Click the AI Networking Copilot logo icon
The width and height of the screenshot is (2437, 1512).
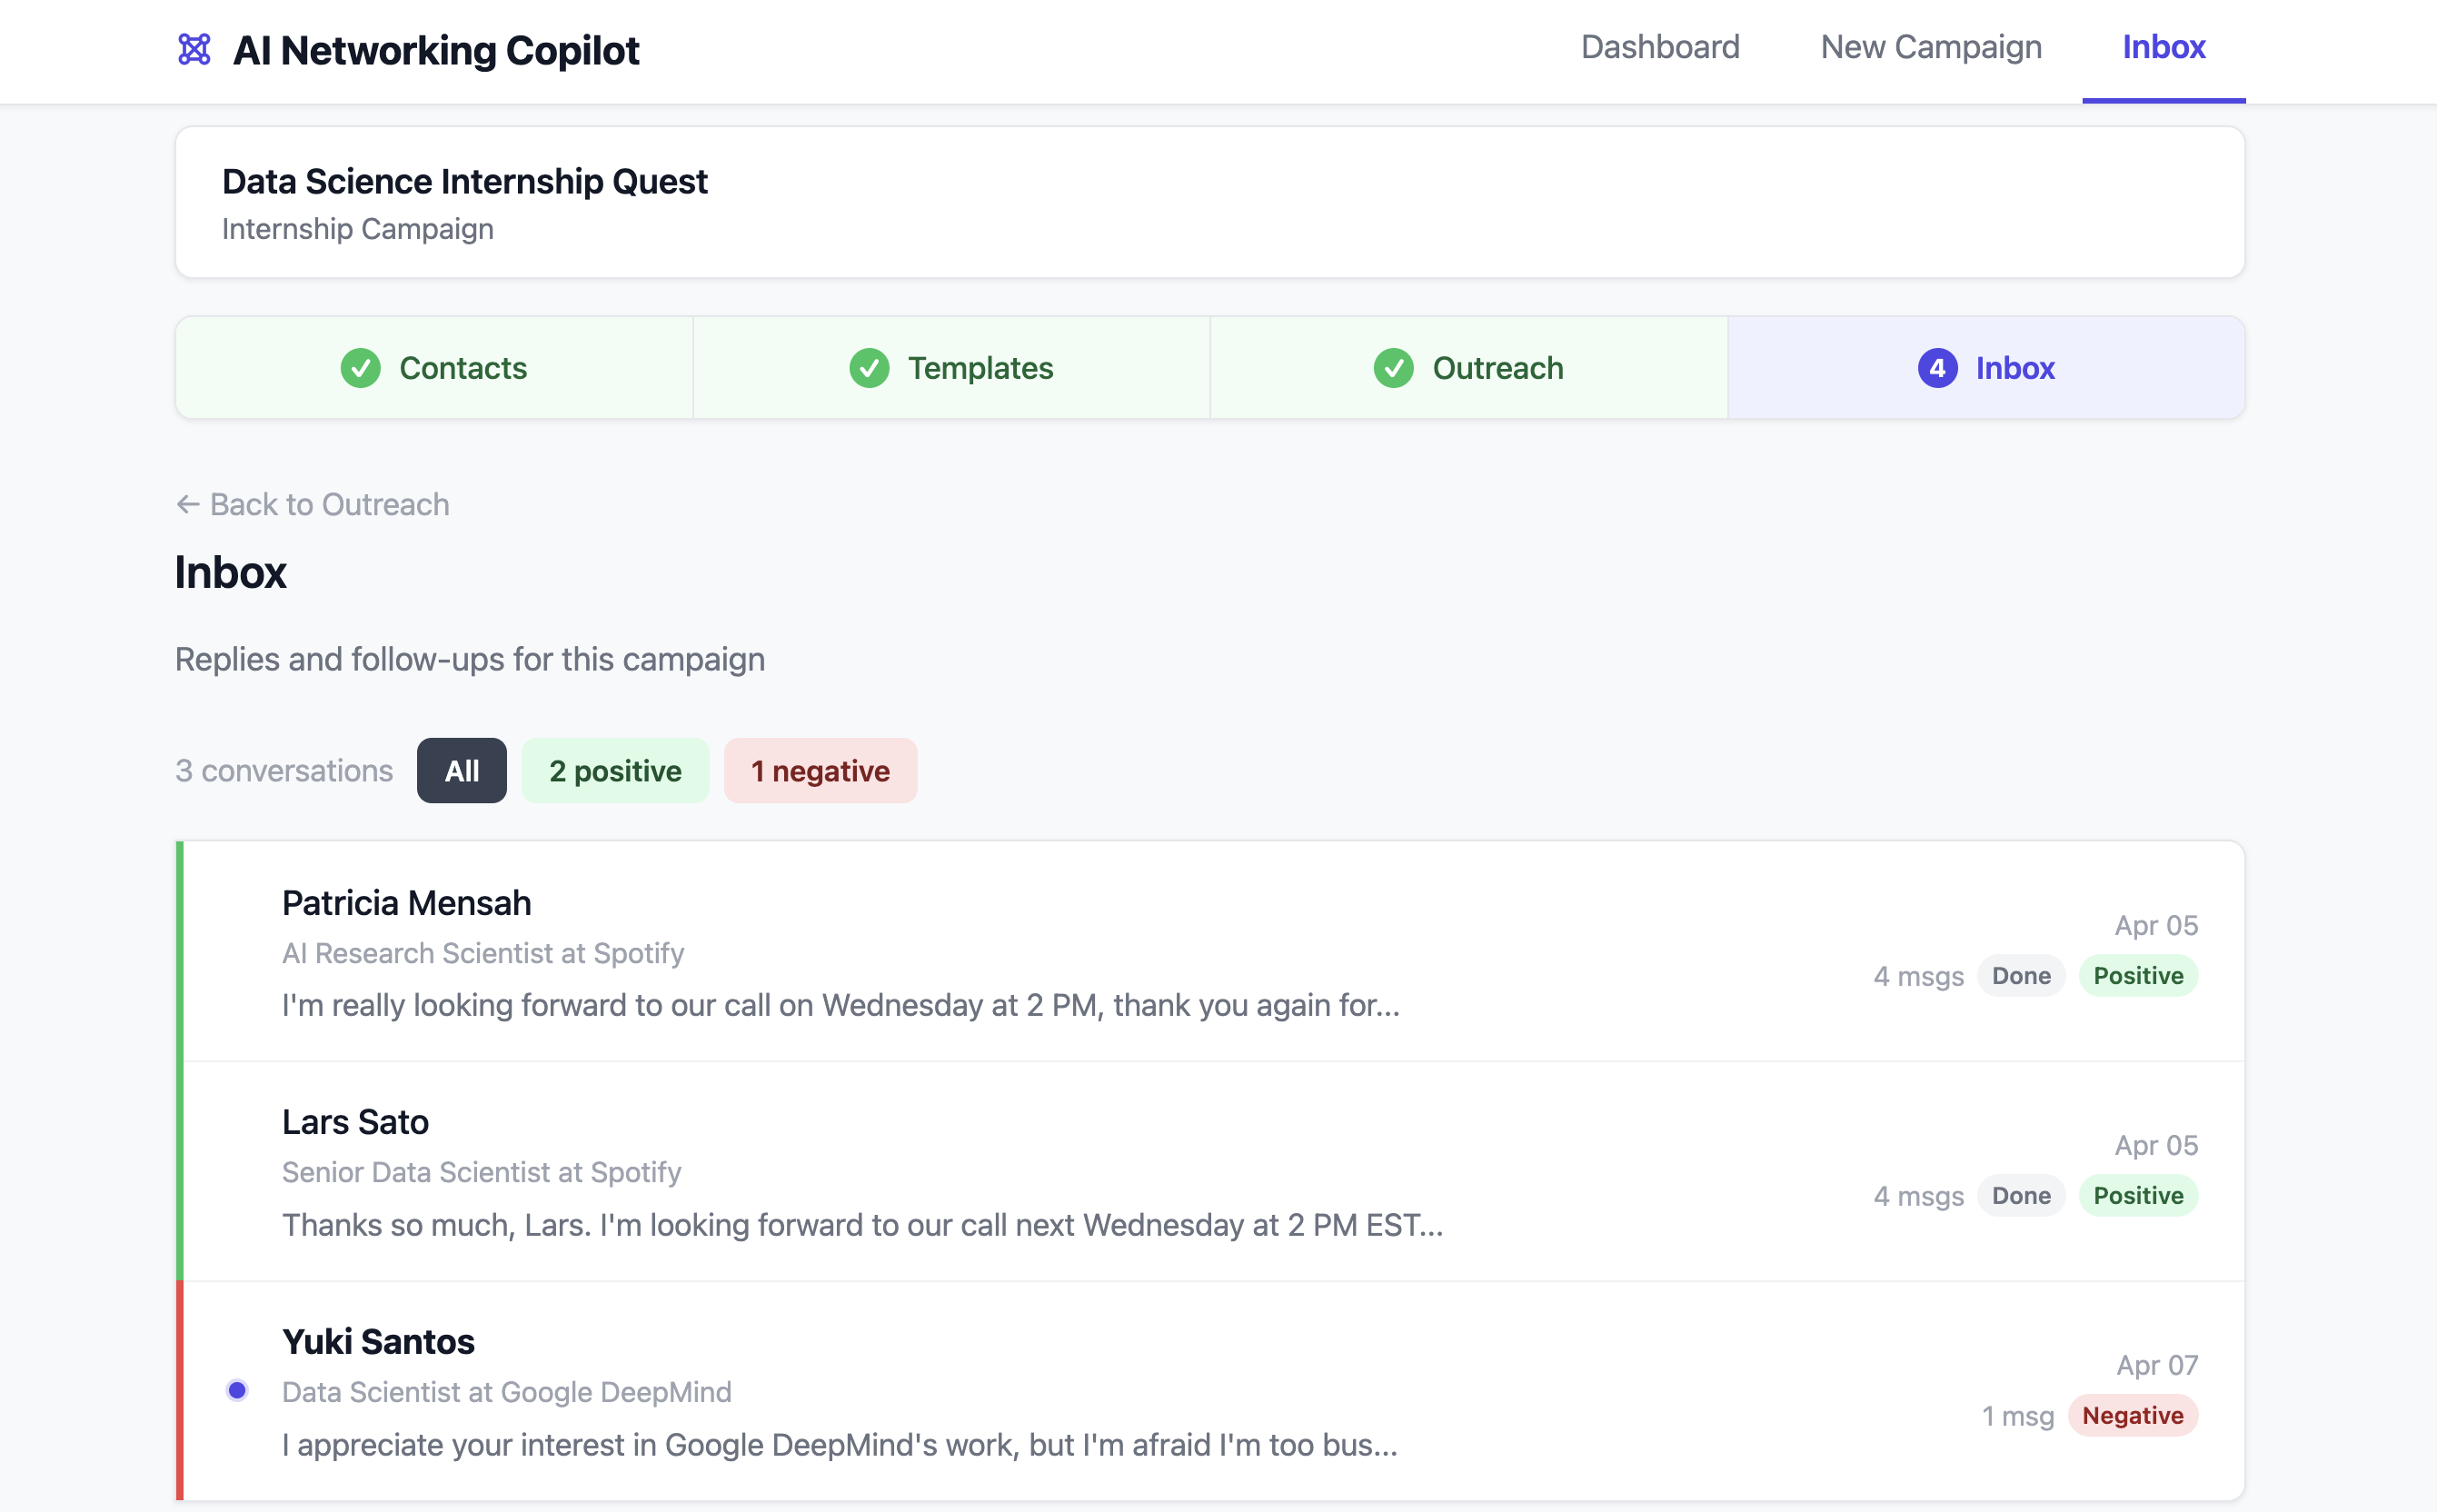click(x=194, y=49)
